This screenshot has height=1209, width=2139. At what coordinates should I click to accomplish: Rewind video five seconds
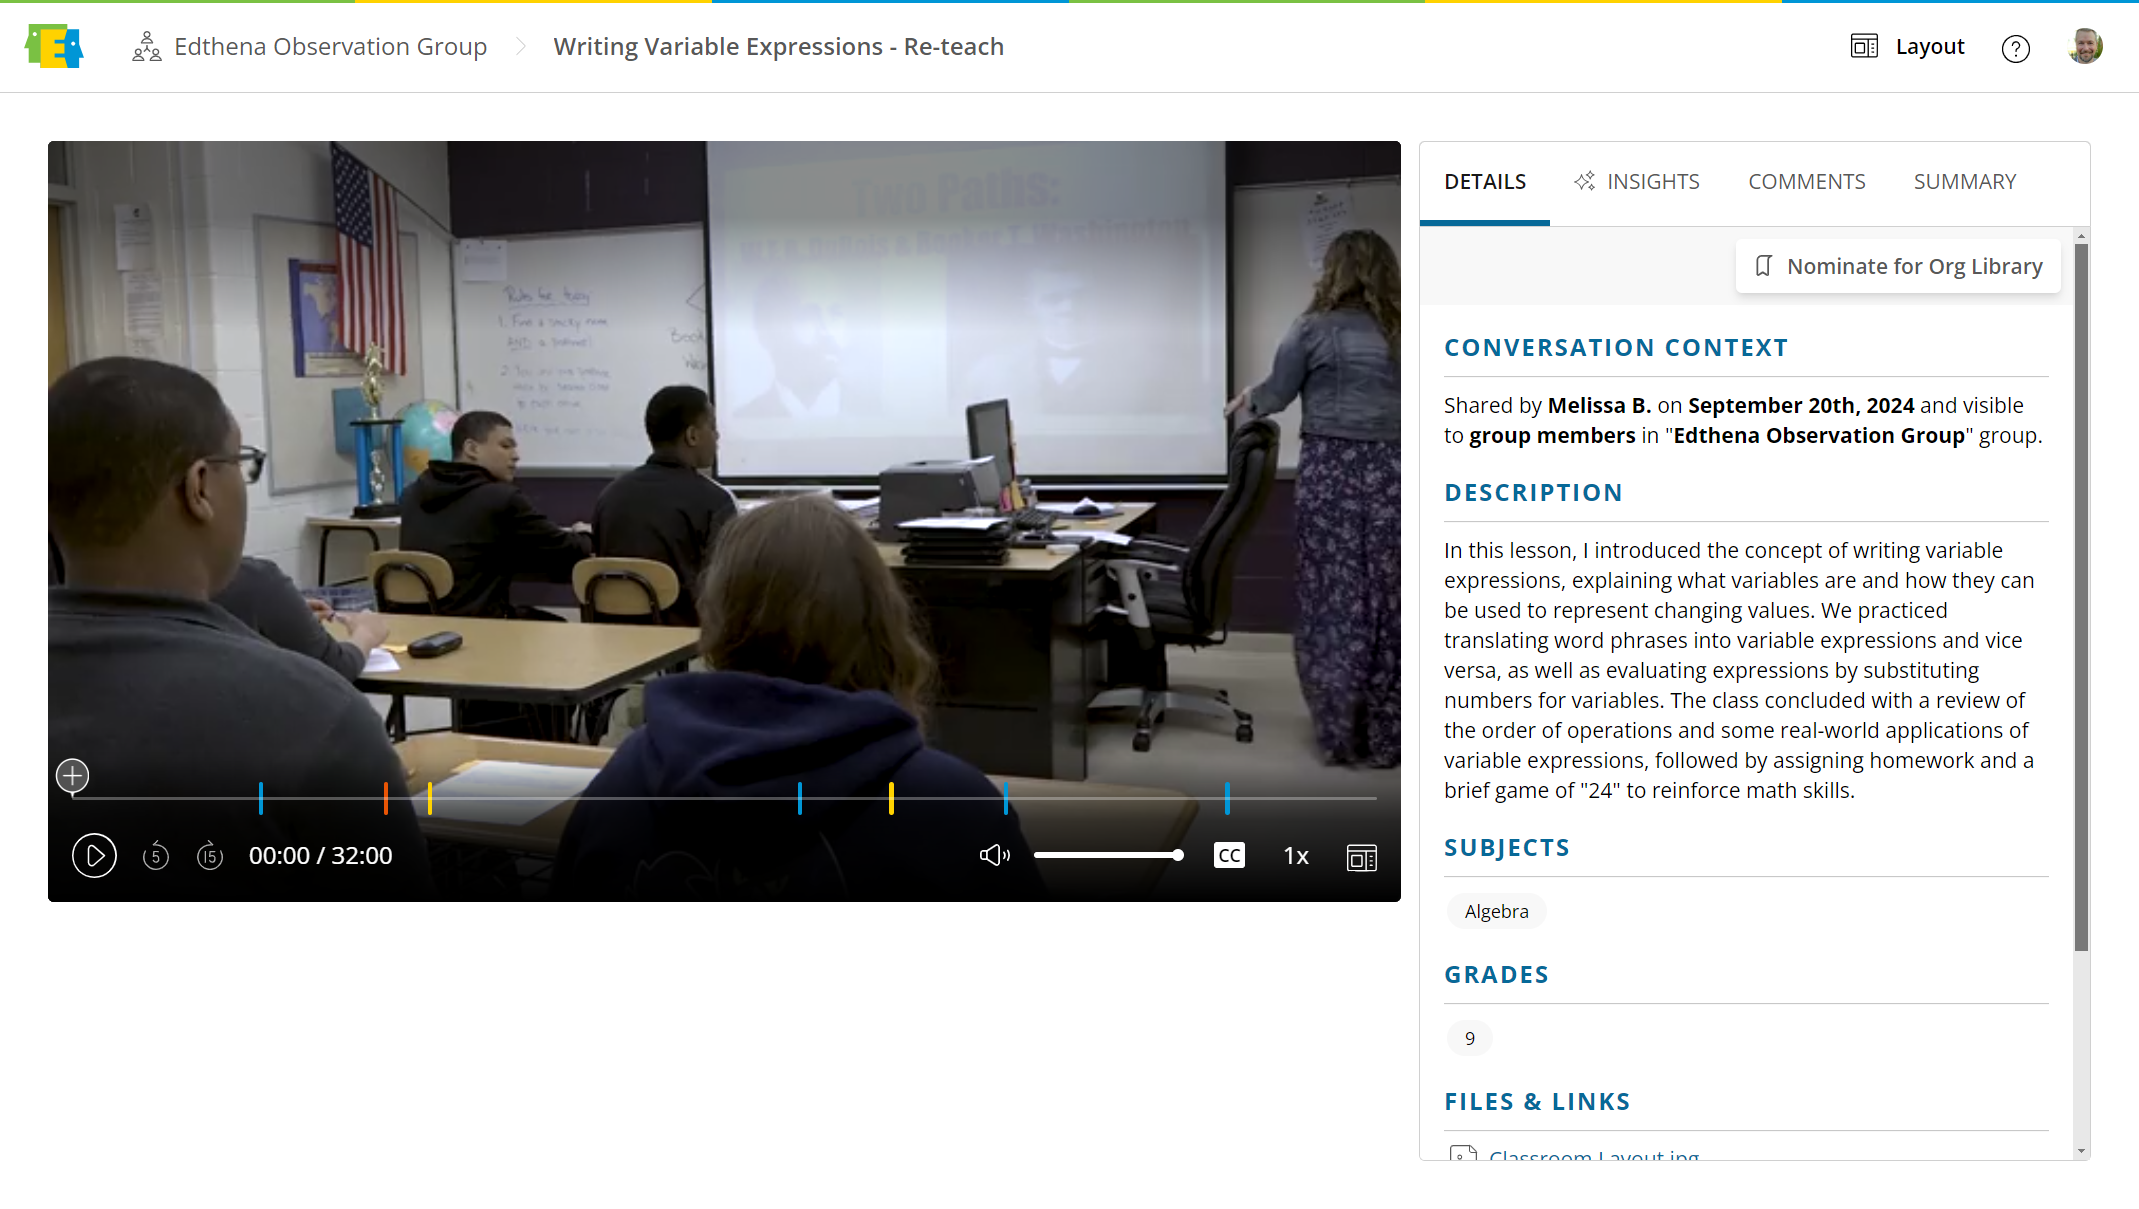156,856
